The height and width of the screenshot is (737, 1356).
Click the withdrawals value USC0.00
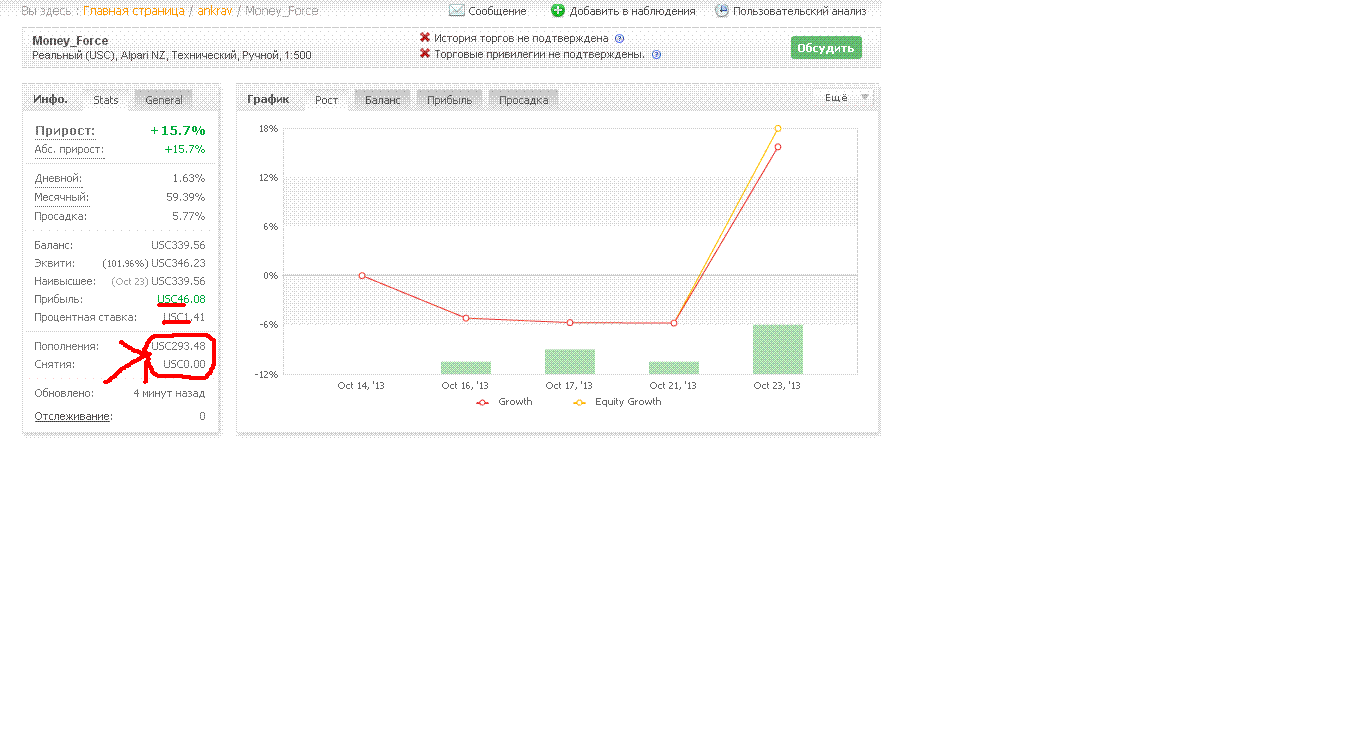point(184,364)
